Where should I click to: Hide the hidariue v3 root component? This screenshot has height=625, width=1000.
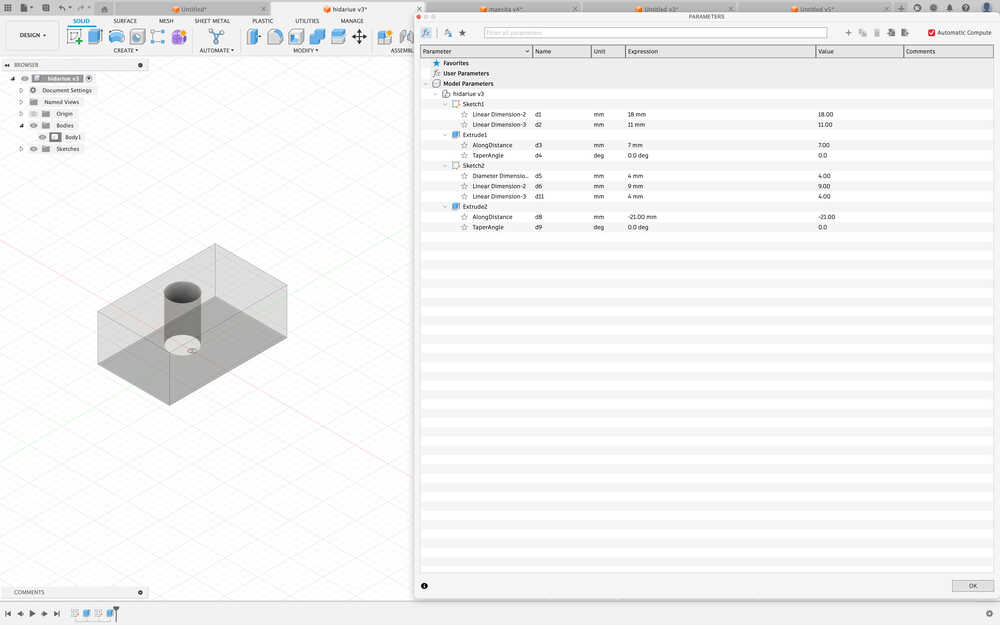(x=25, y=78)
